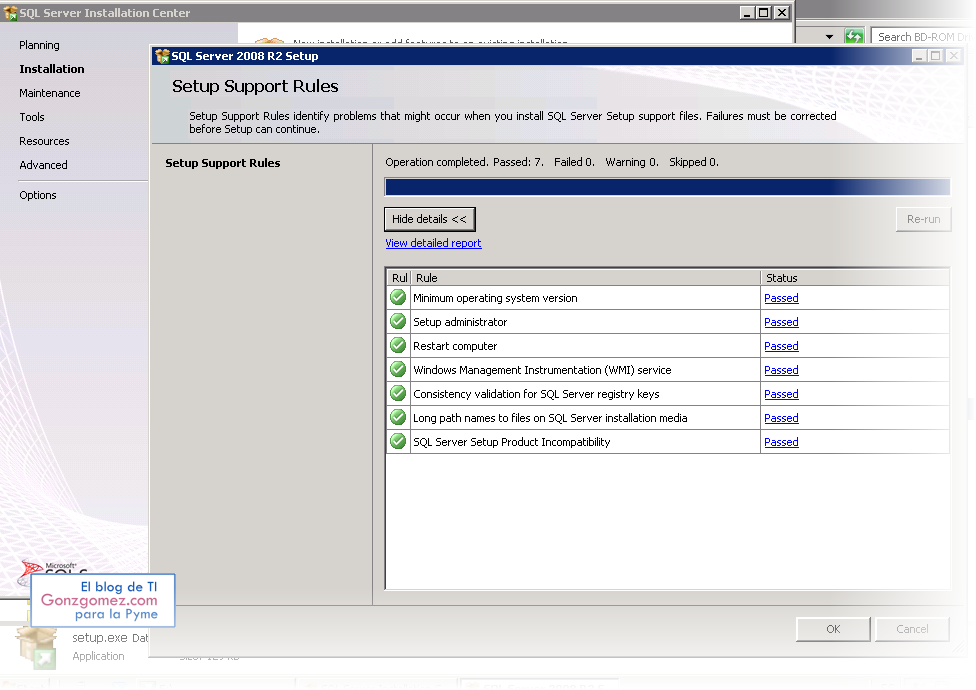
Task: Maximize the SQL Server Installation Center window
Action: click(764, 12)
